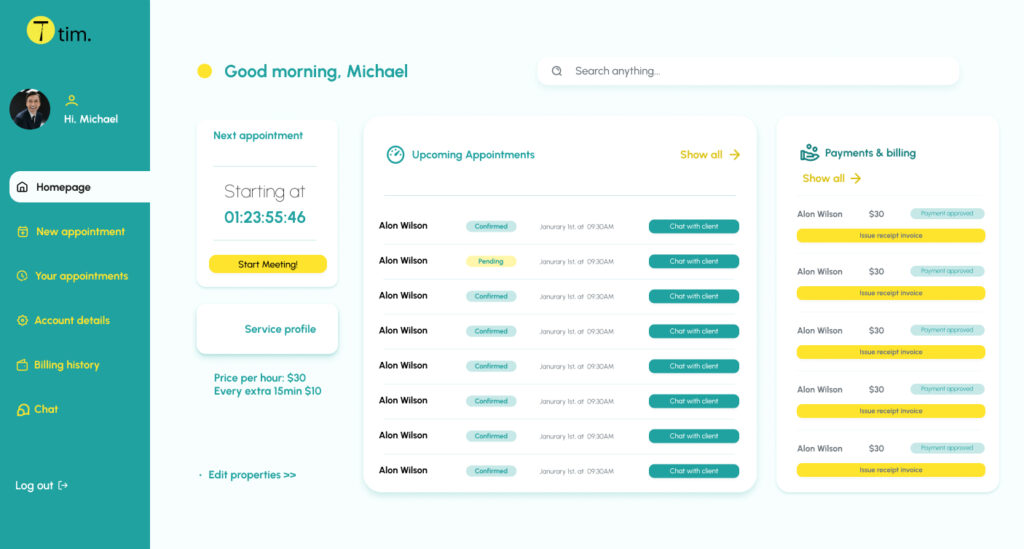The width and height of the screenshot is (1024, 549).
Task: Open Your appointments page
Action: [81, 276]
